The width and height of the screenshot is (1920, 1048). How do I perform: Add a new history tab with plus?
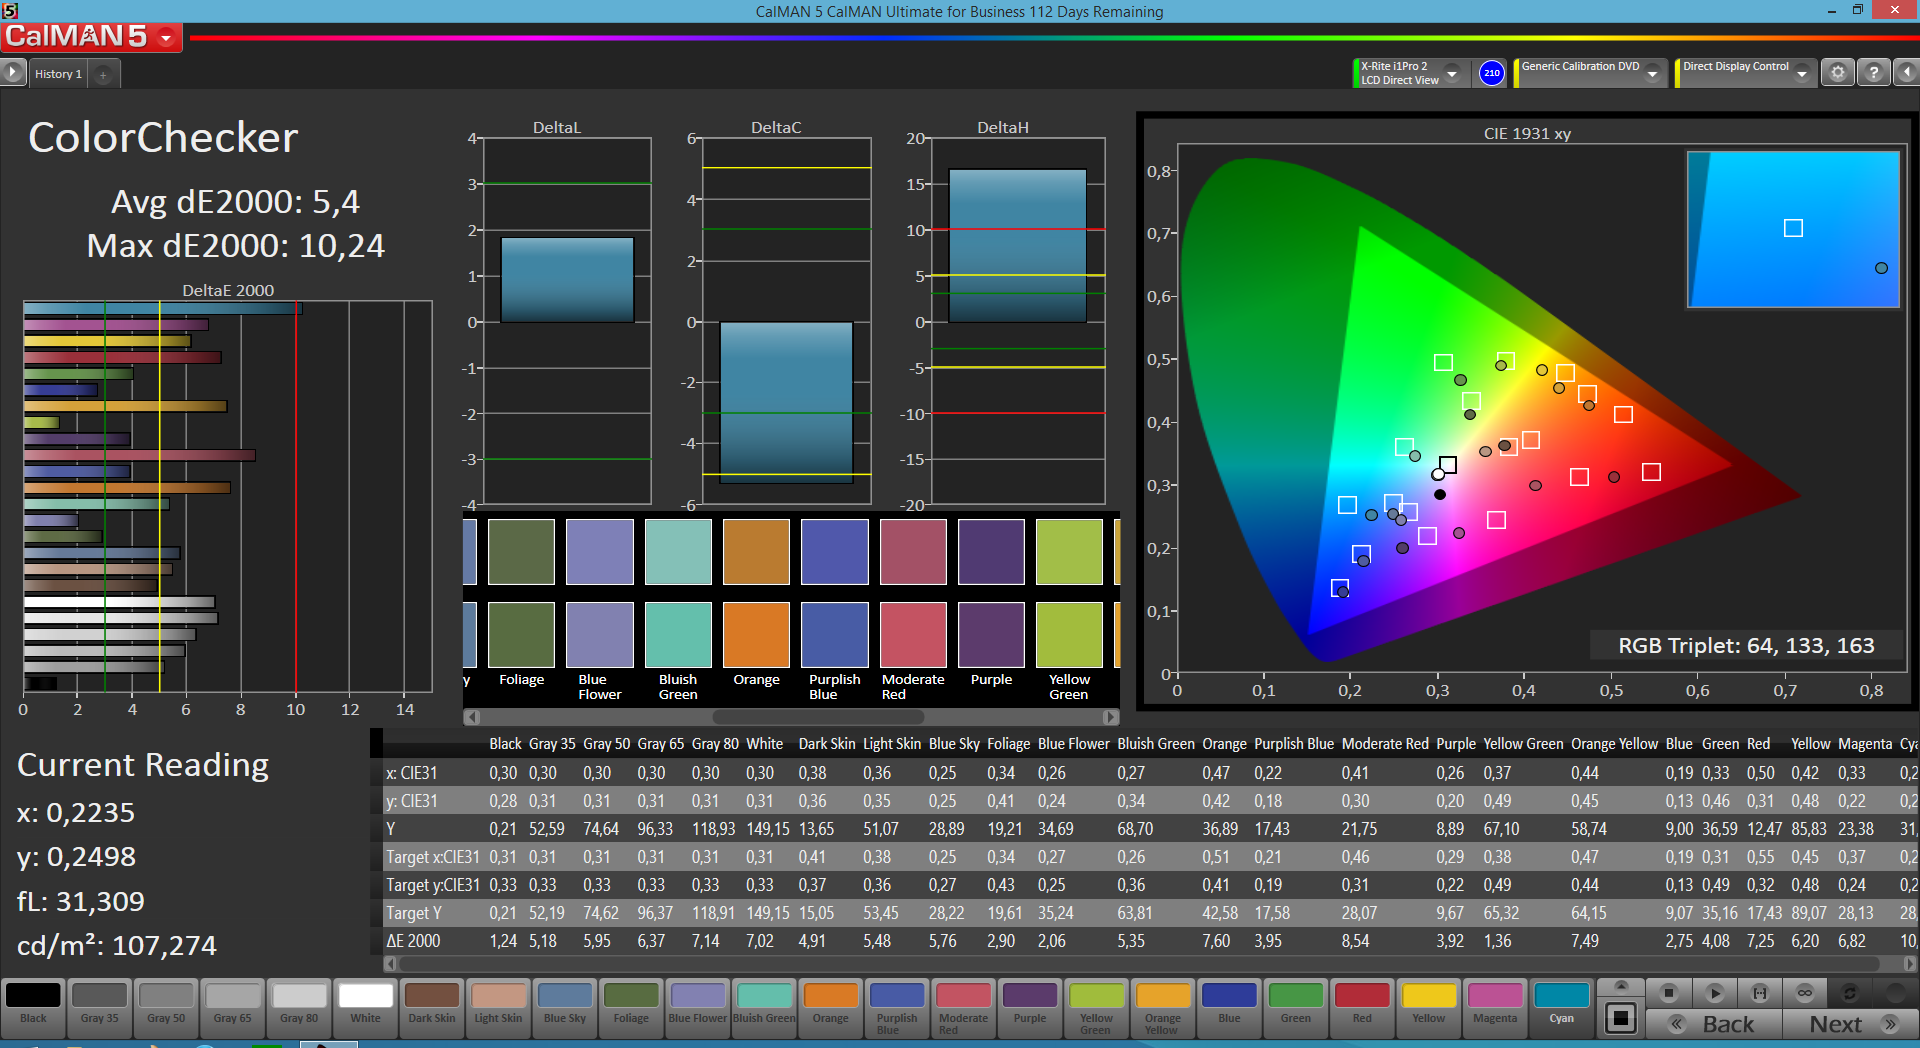pos(103,74)
